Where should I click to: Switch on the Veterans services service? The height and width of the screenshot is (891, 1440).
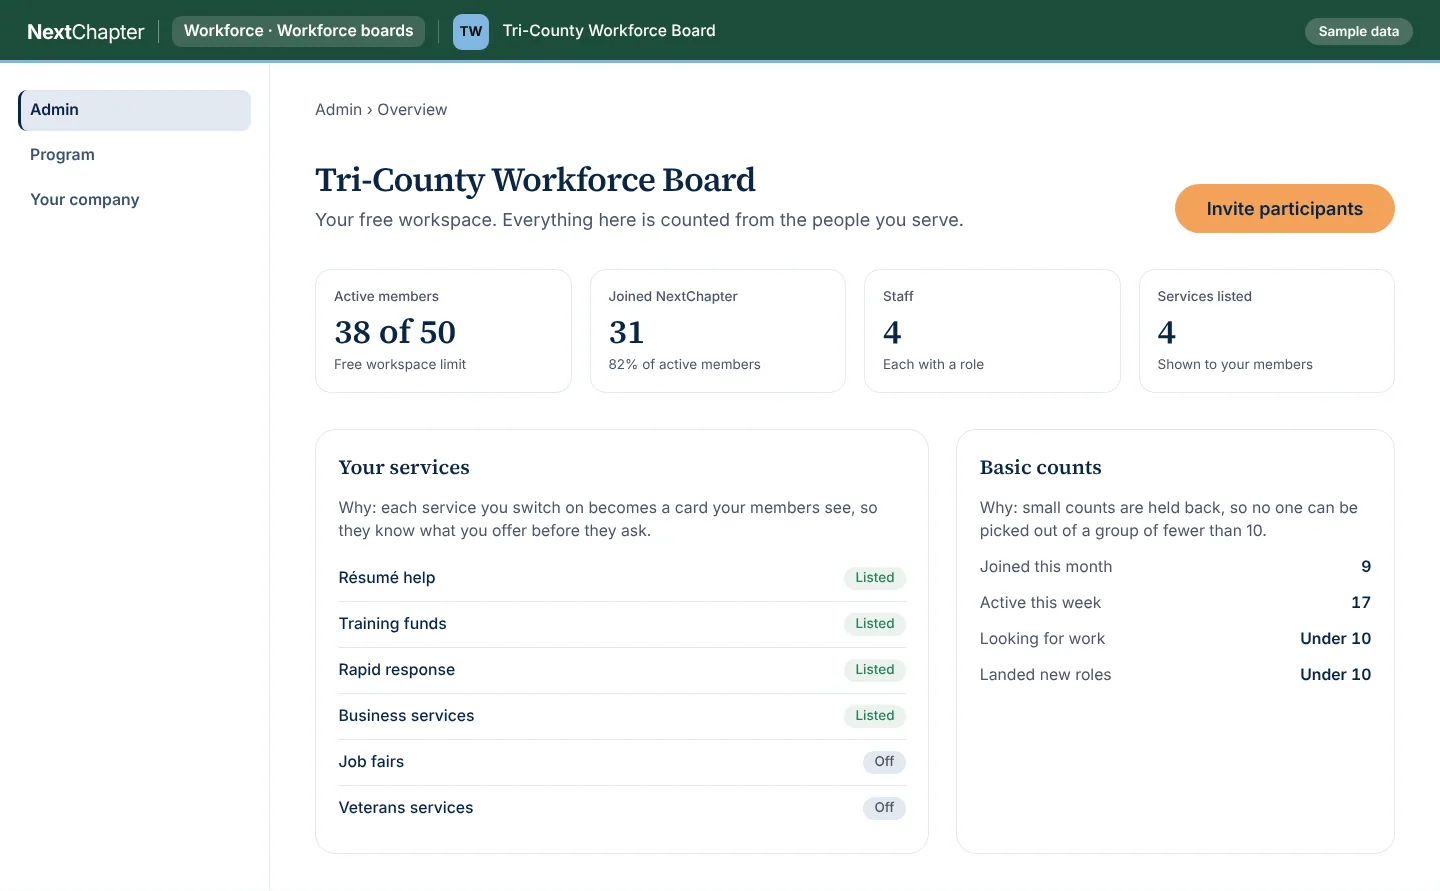[x=884, y=808]
